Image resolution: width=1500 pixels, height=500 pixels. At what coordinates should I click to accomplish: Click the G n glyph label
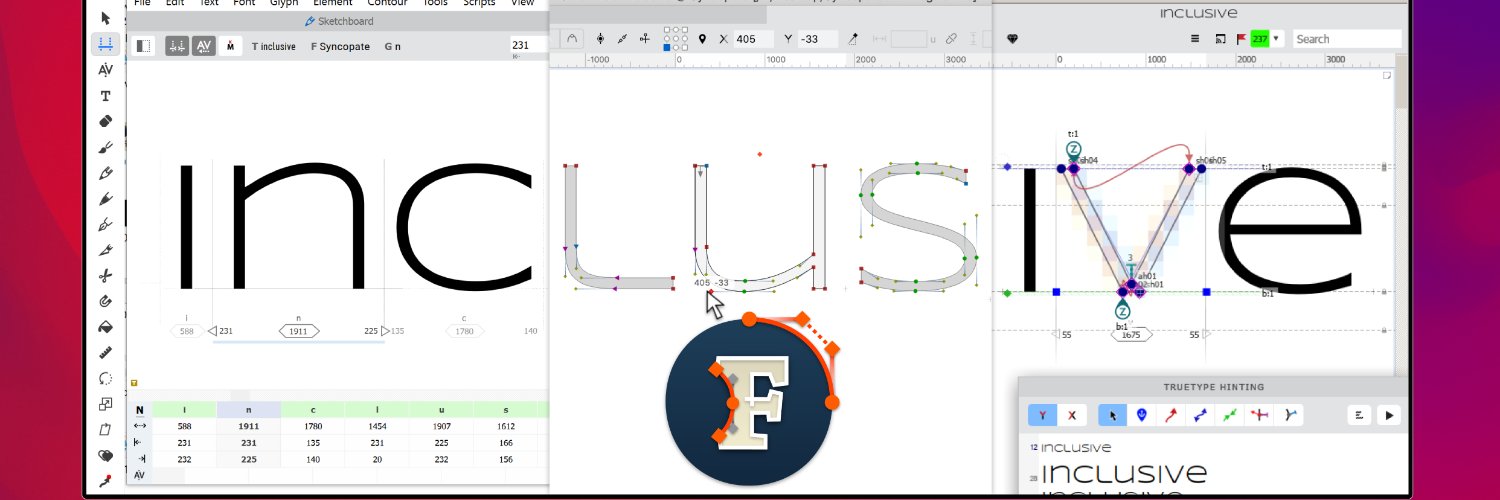tap(393, 46)
